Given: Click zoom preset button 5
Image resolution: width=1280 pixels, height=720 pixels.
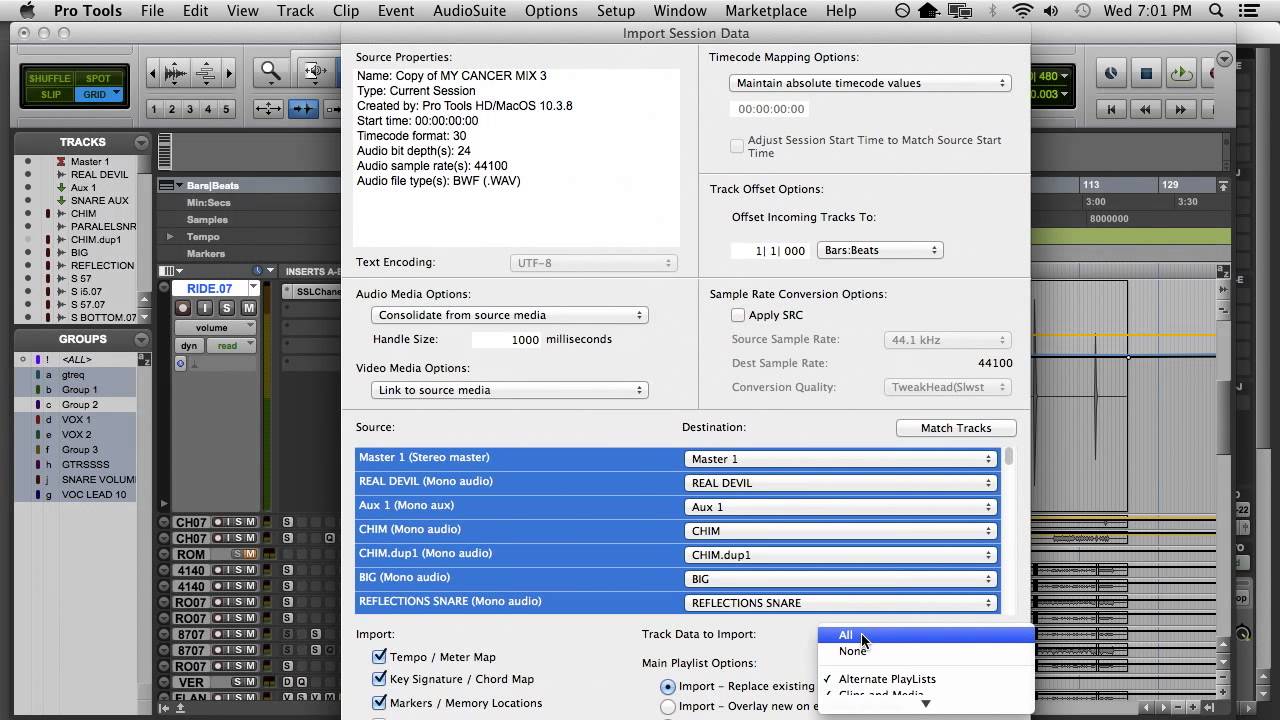Looking at the screenshot, I should [226, 109].
